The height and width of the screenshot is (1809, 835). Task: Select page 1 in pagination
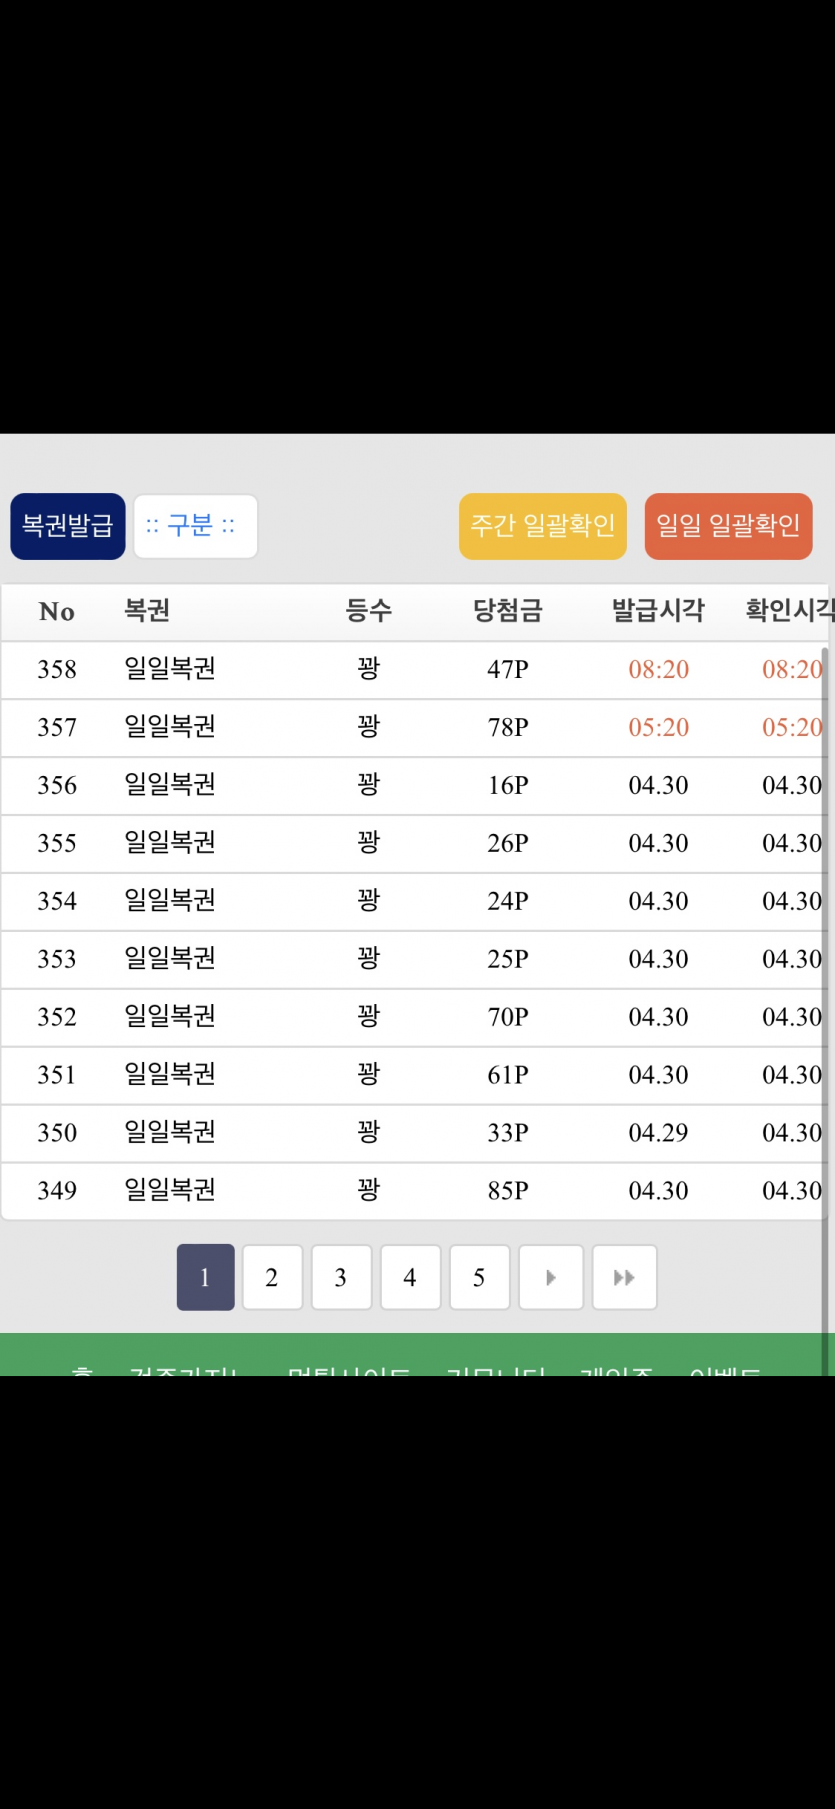point(205,1277)
